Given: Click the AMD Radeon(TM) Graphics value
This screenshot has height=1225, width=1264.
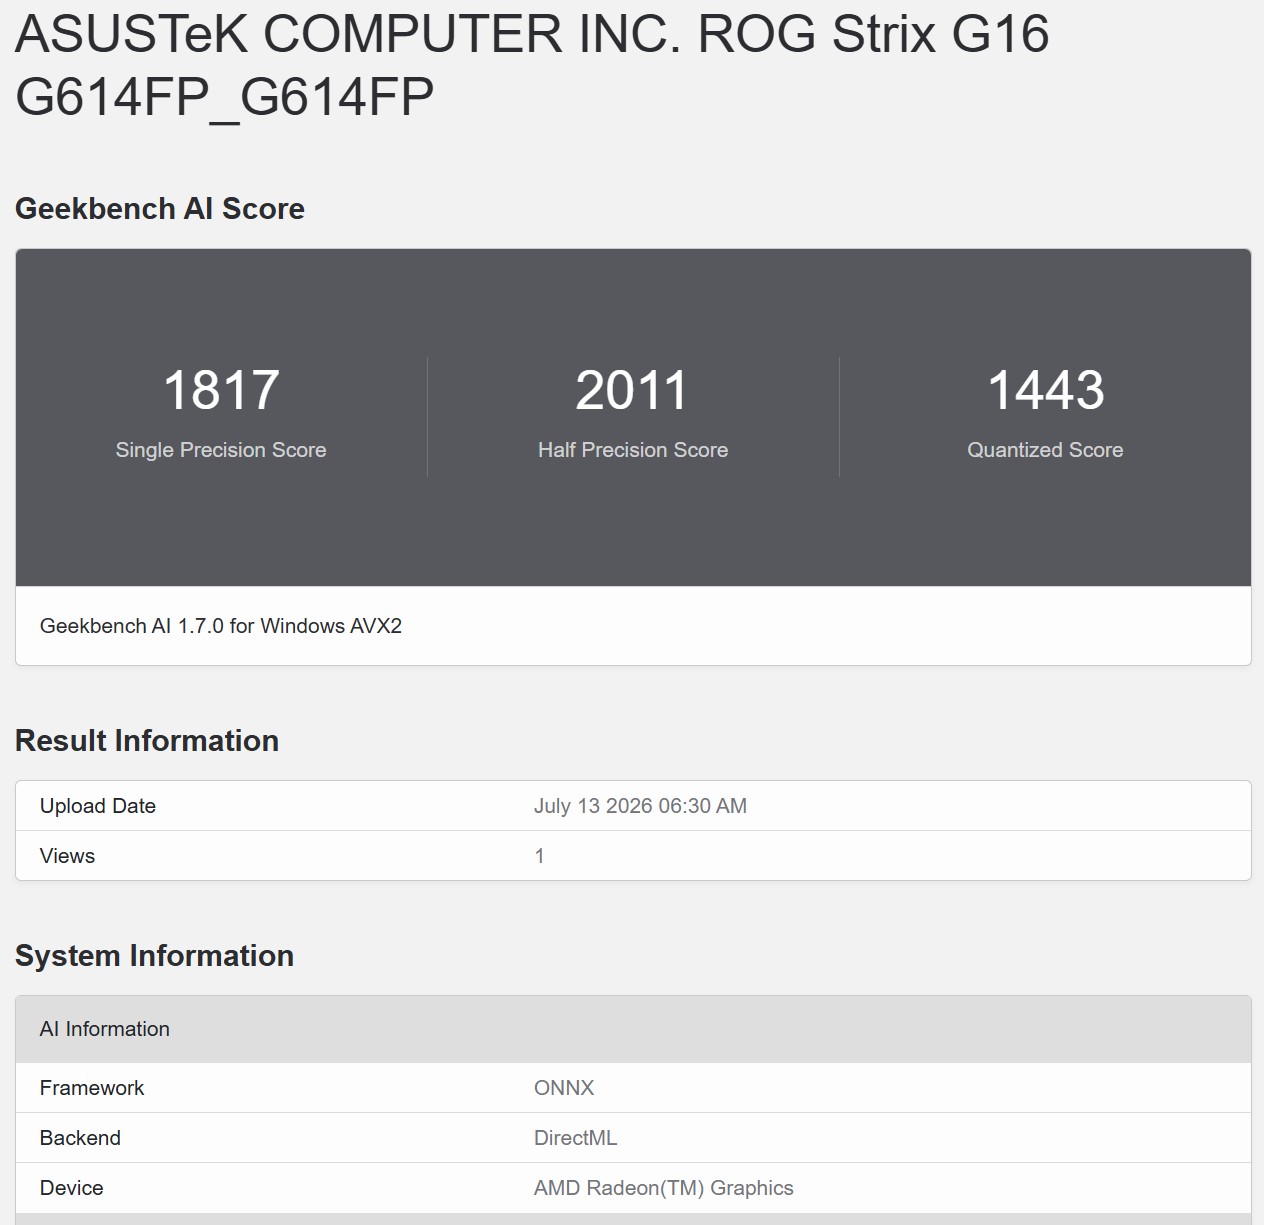Looking at the screenshot, I should coord(664,1188).
